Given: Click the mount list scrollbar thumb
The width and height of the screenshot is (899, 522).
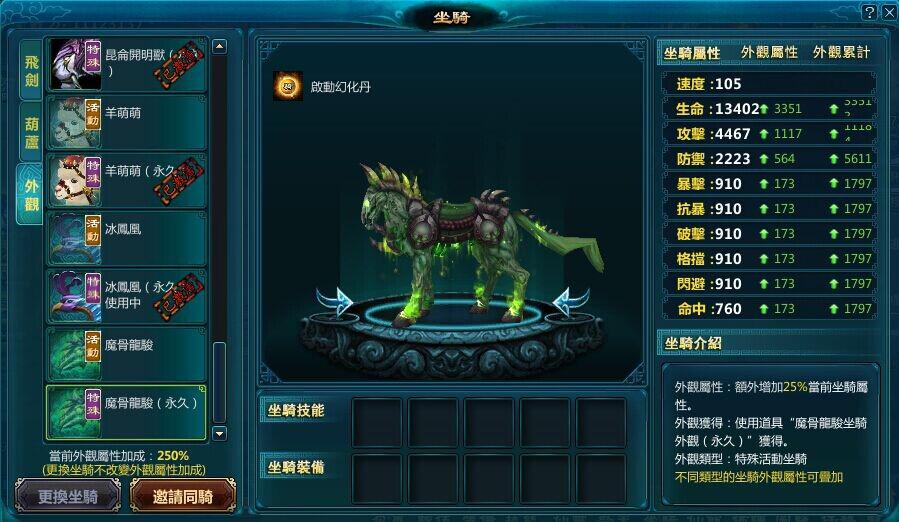Looking at the screenshot, I should point(219,382).
